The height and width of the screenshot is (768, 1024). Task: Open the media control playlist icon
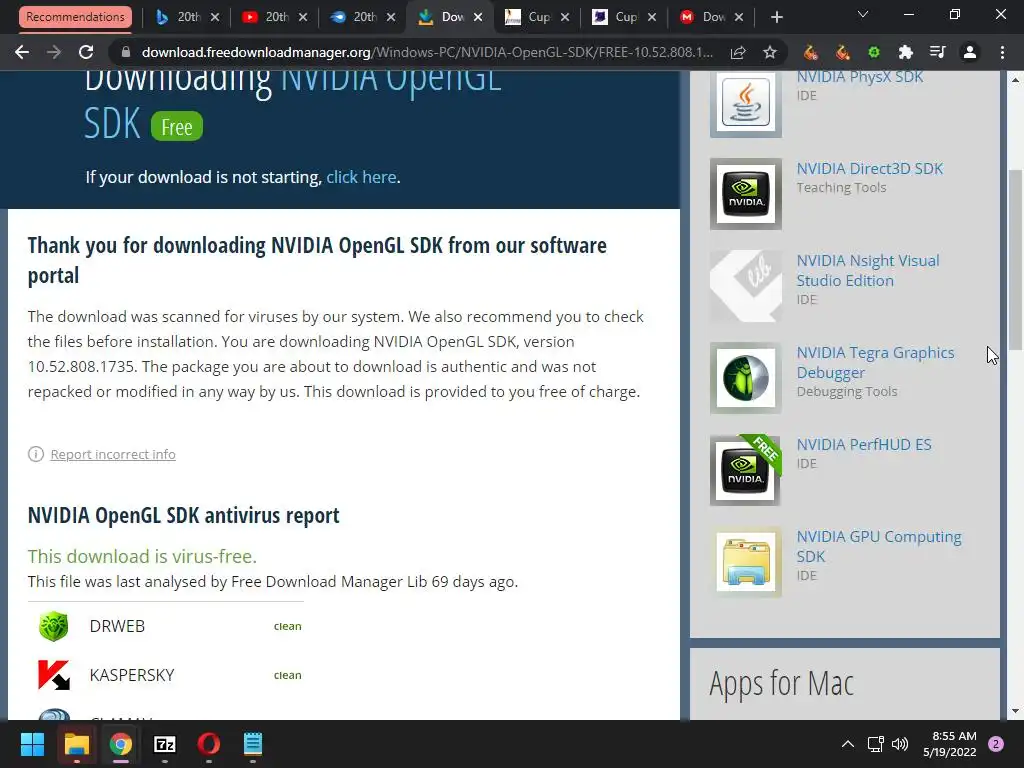938,52
